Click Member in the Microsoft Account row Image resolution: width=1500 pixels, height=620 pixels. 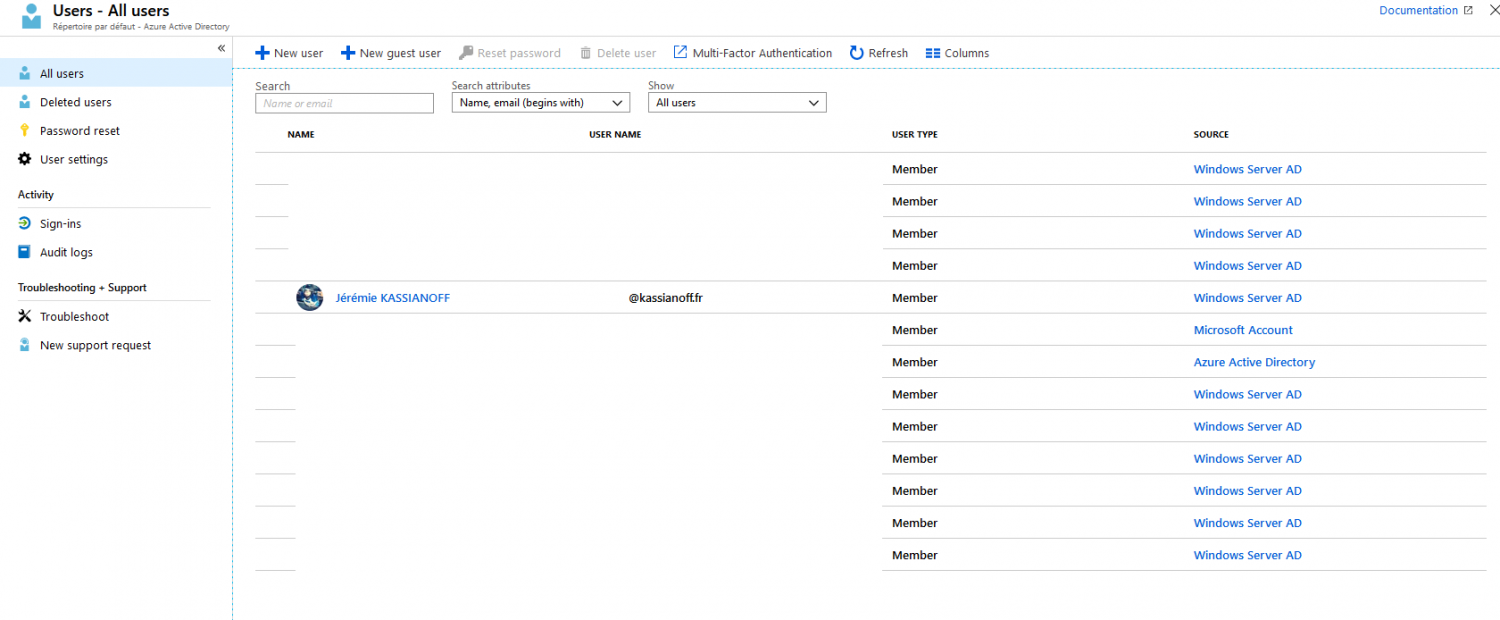(x=915, y=330)
